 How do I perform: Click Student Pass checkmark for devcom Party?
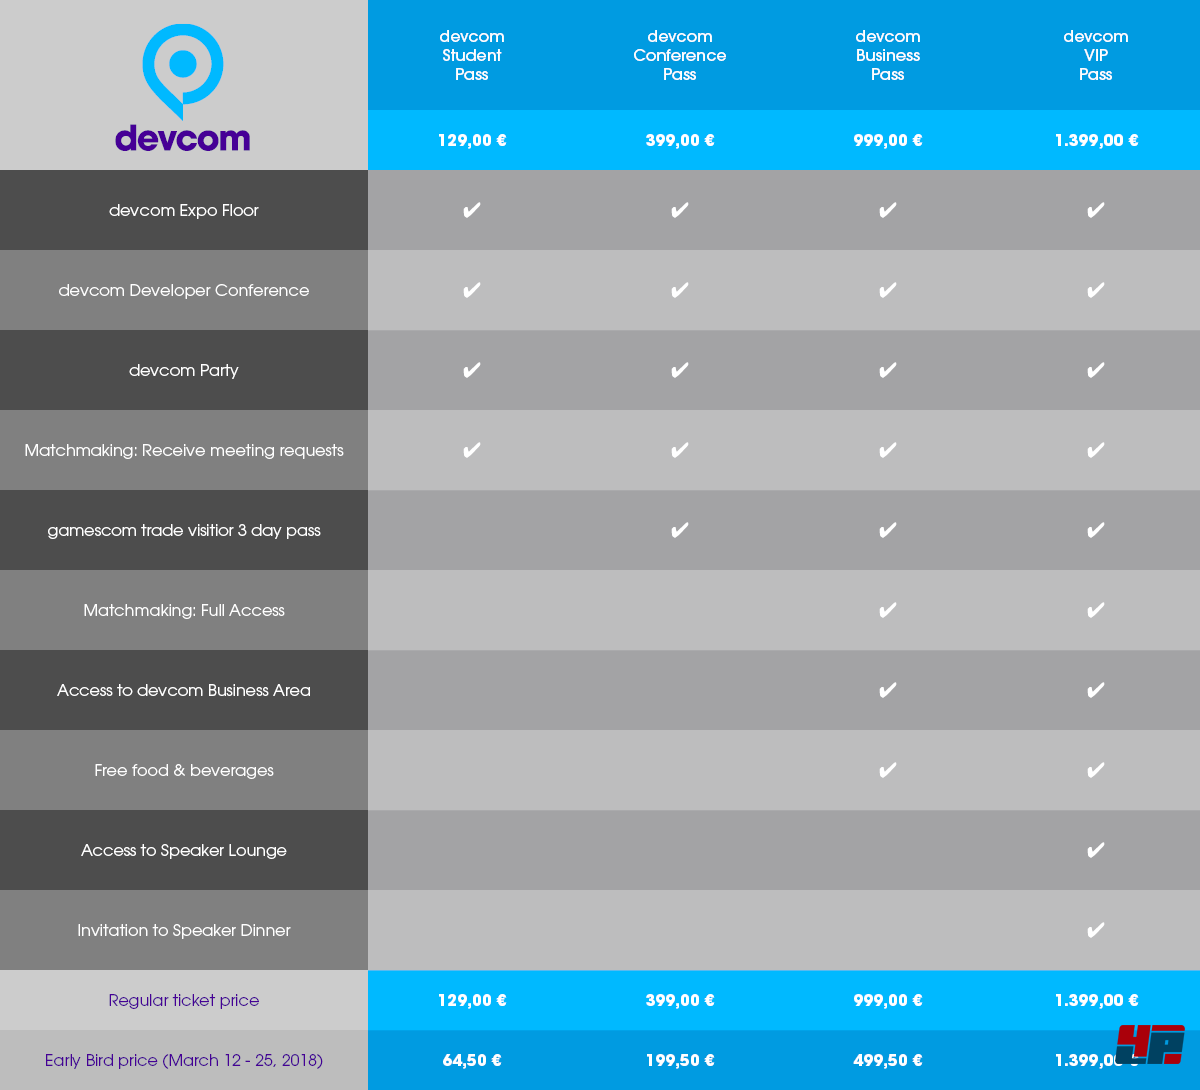(x=472, y=370)
